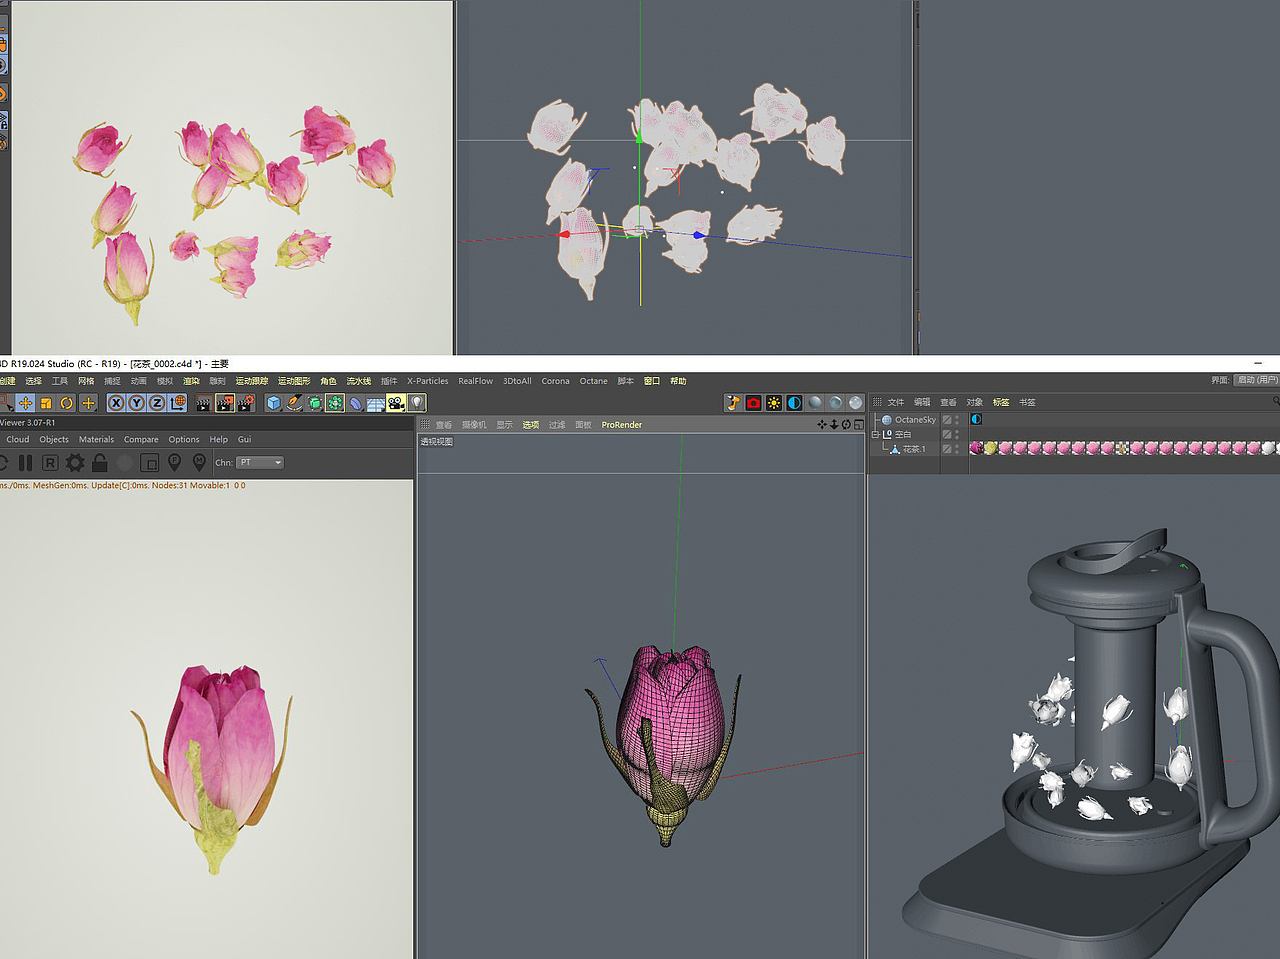Click the bird plugin toolbar icon
Viewport: 1280px width, 959px height.
pos(733,403)
